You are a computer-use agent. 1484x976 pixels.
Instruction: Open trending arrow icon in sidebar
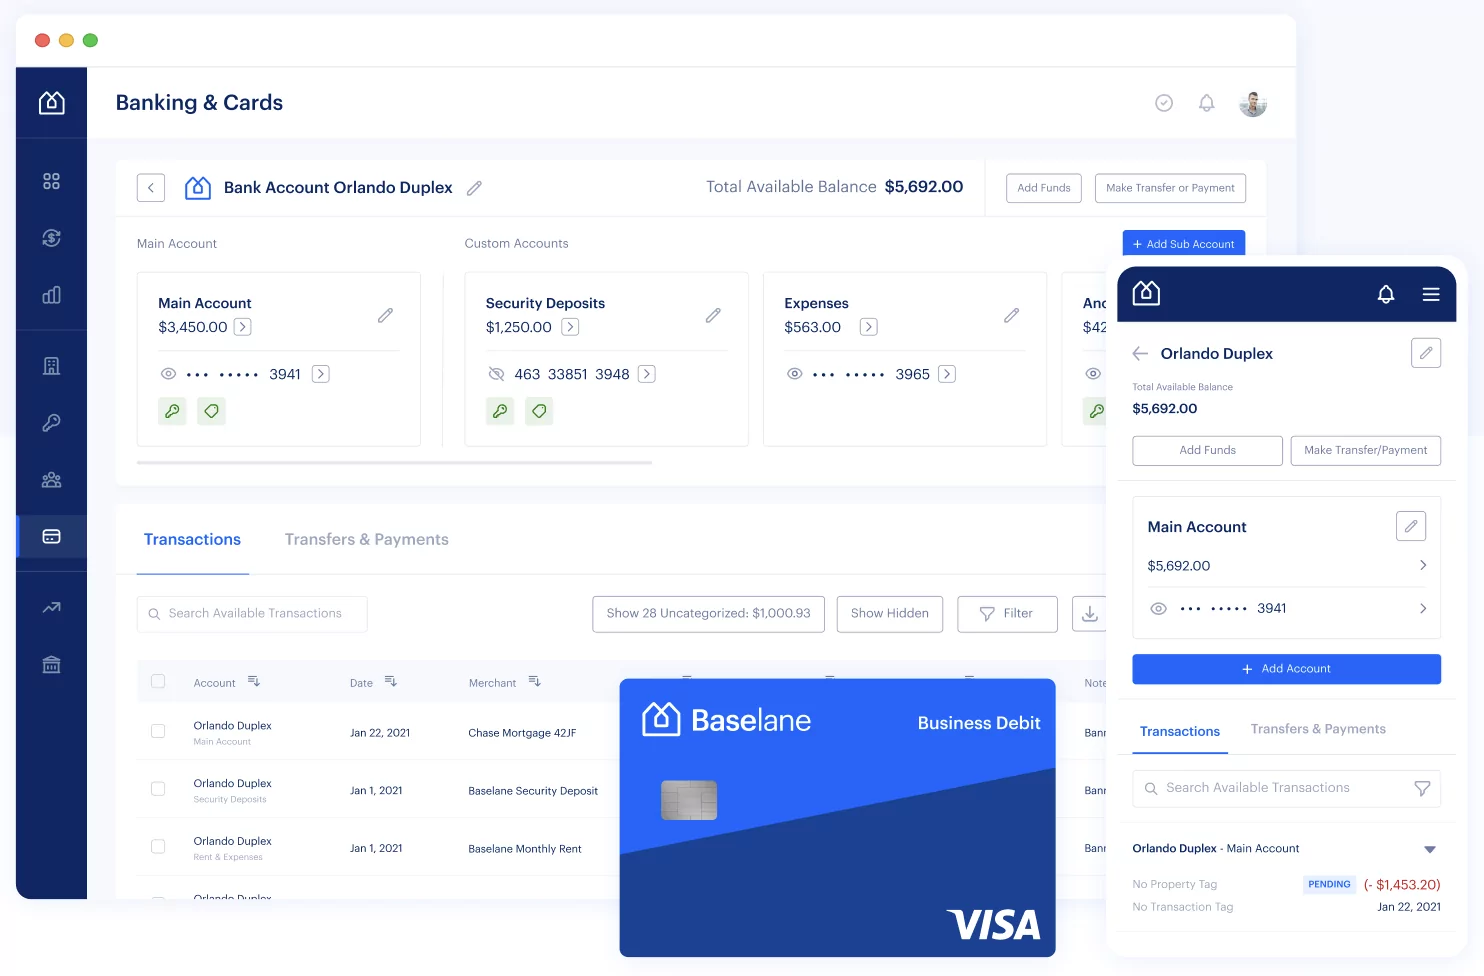[x=51, y=607]
